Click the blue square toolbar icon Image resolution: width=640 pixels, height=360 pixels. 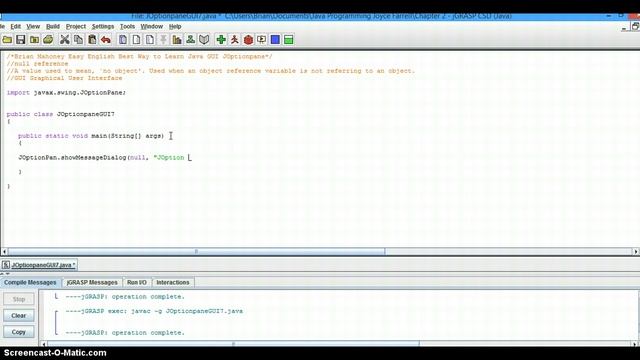275,40
